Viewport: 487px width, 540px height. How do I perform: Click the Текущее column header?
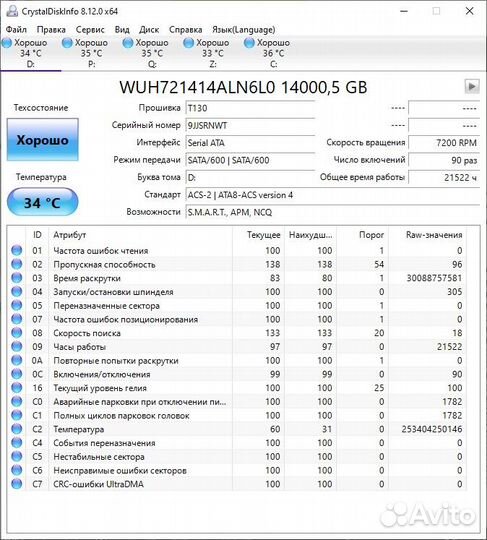259,235
